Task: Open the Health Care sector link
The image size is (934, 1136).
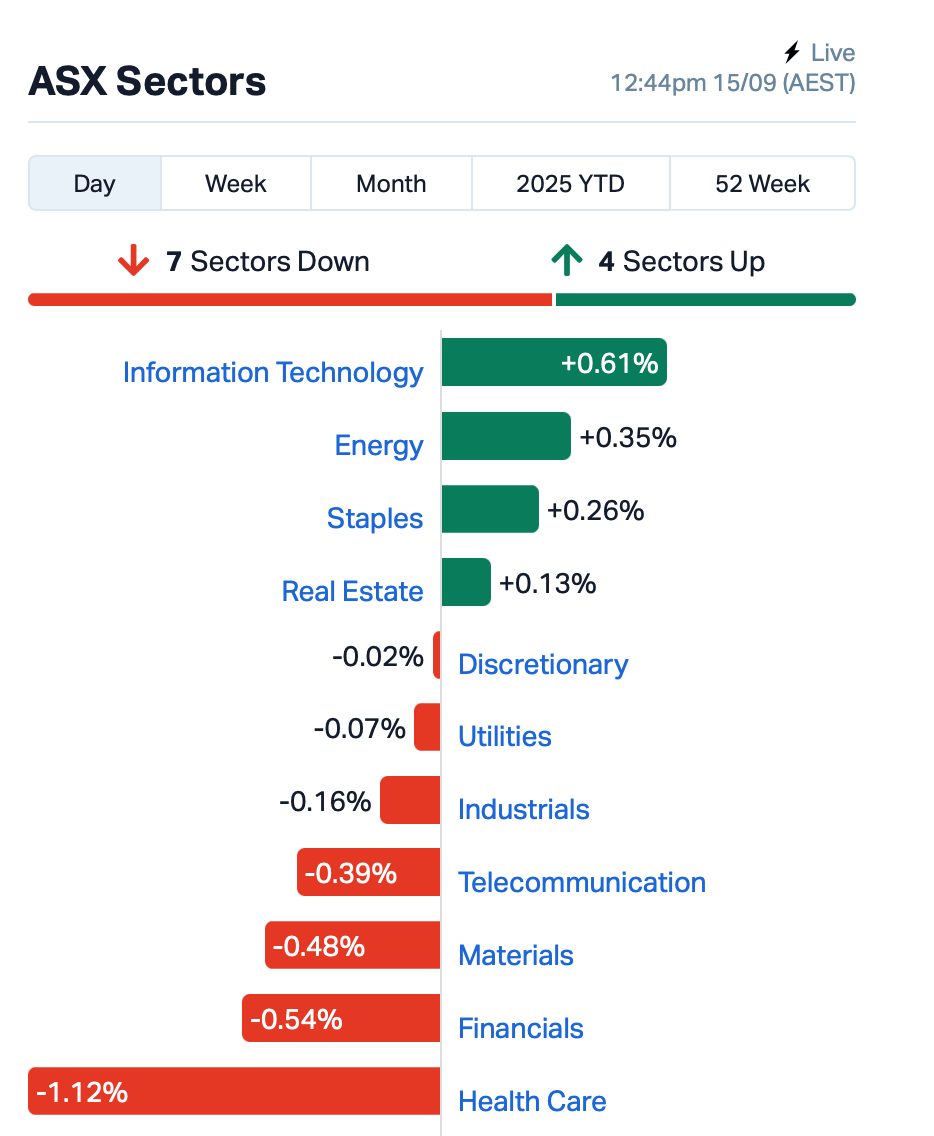Action: (532, 1102)
